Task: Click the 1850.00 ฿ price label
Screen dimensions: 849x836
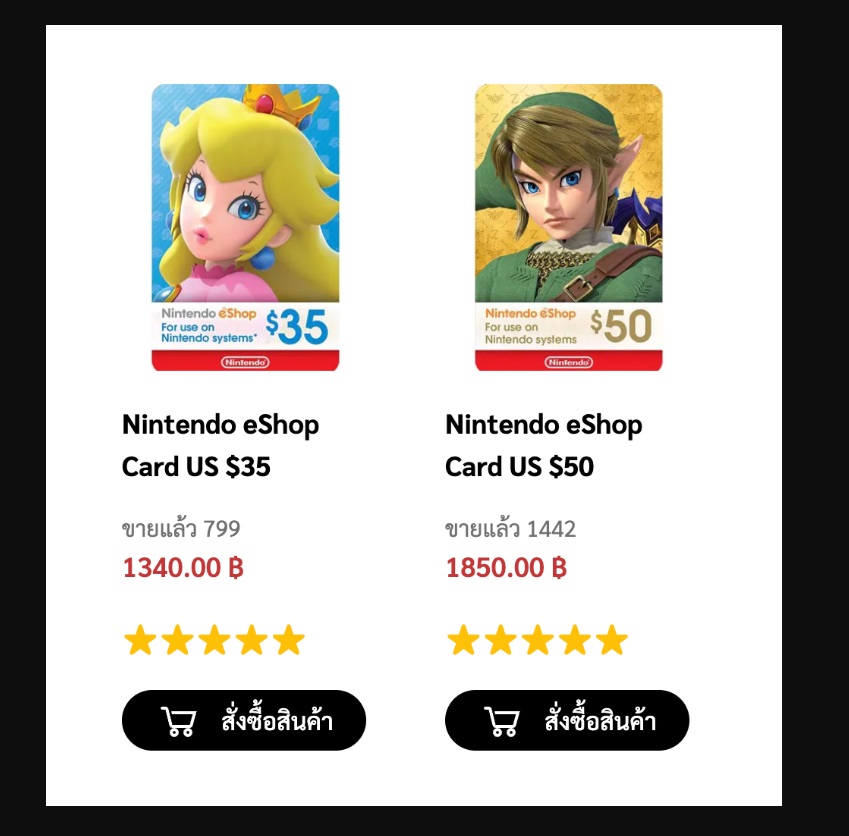Action: click(505, 569)
